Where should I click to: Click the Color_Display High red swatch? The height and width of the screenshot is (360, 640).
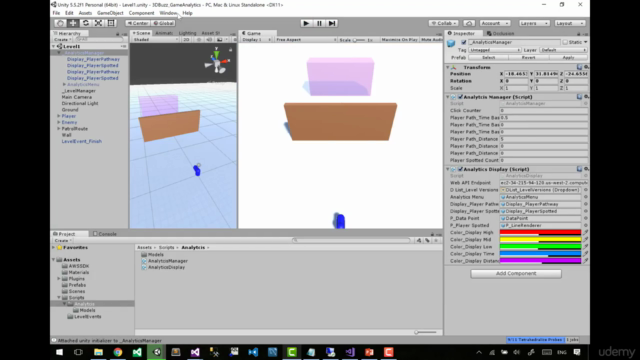coord(540,232)
